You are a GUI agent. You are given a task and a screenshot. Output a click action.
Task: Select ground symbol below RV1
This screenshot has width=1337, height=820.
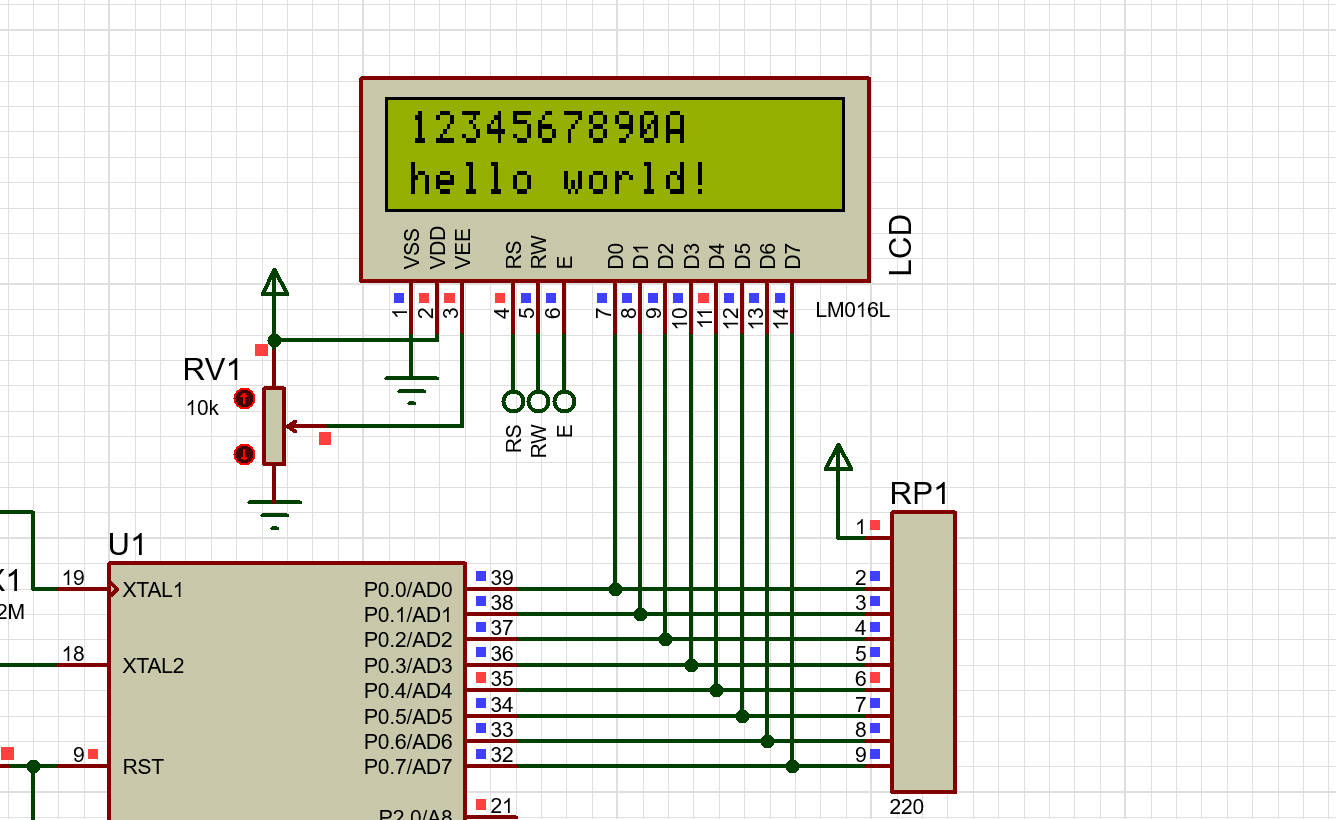point(274,514)
